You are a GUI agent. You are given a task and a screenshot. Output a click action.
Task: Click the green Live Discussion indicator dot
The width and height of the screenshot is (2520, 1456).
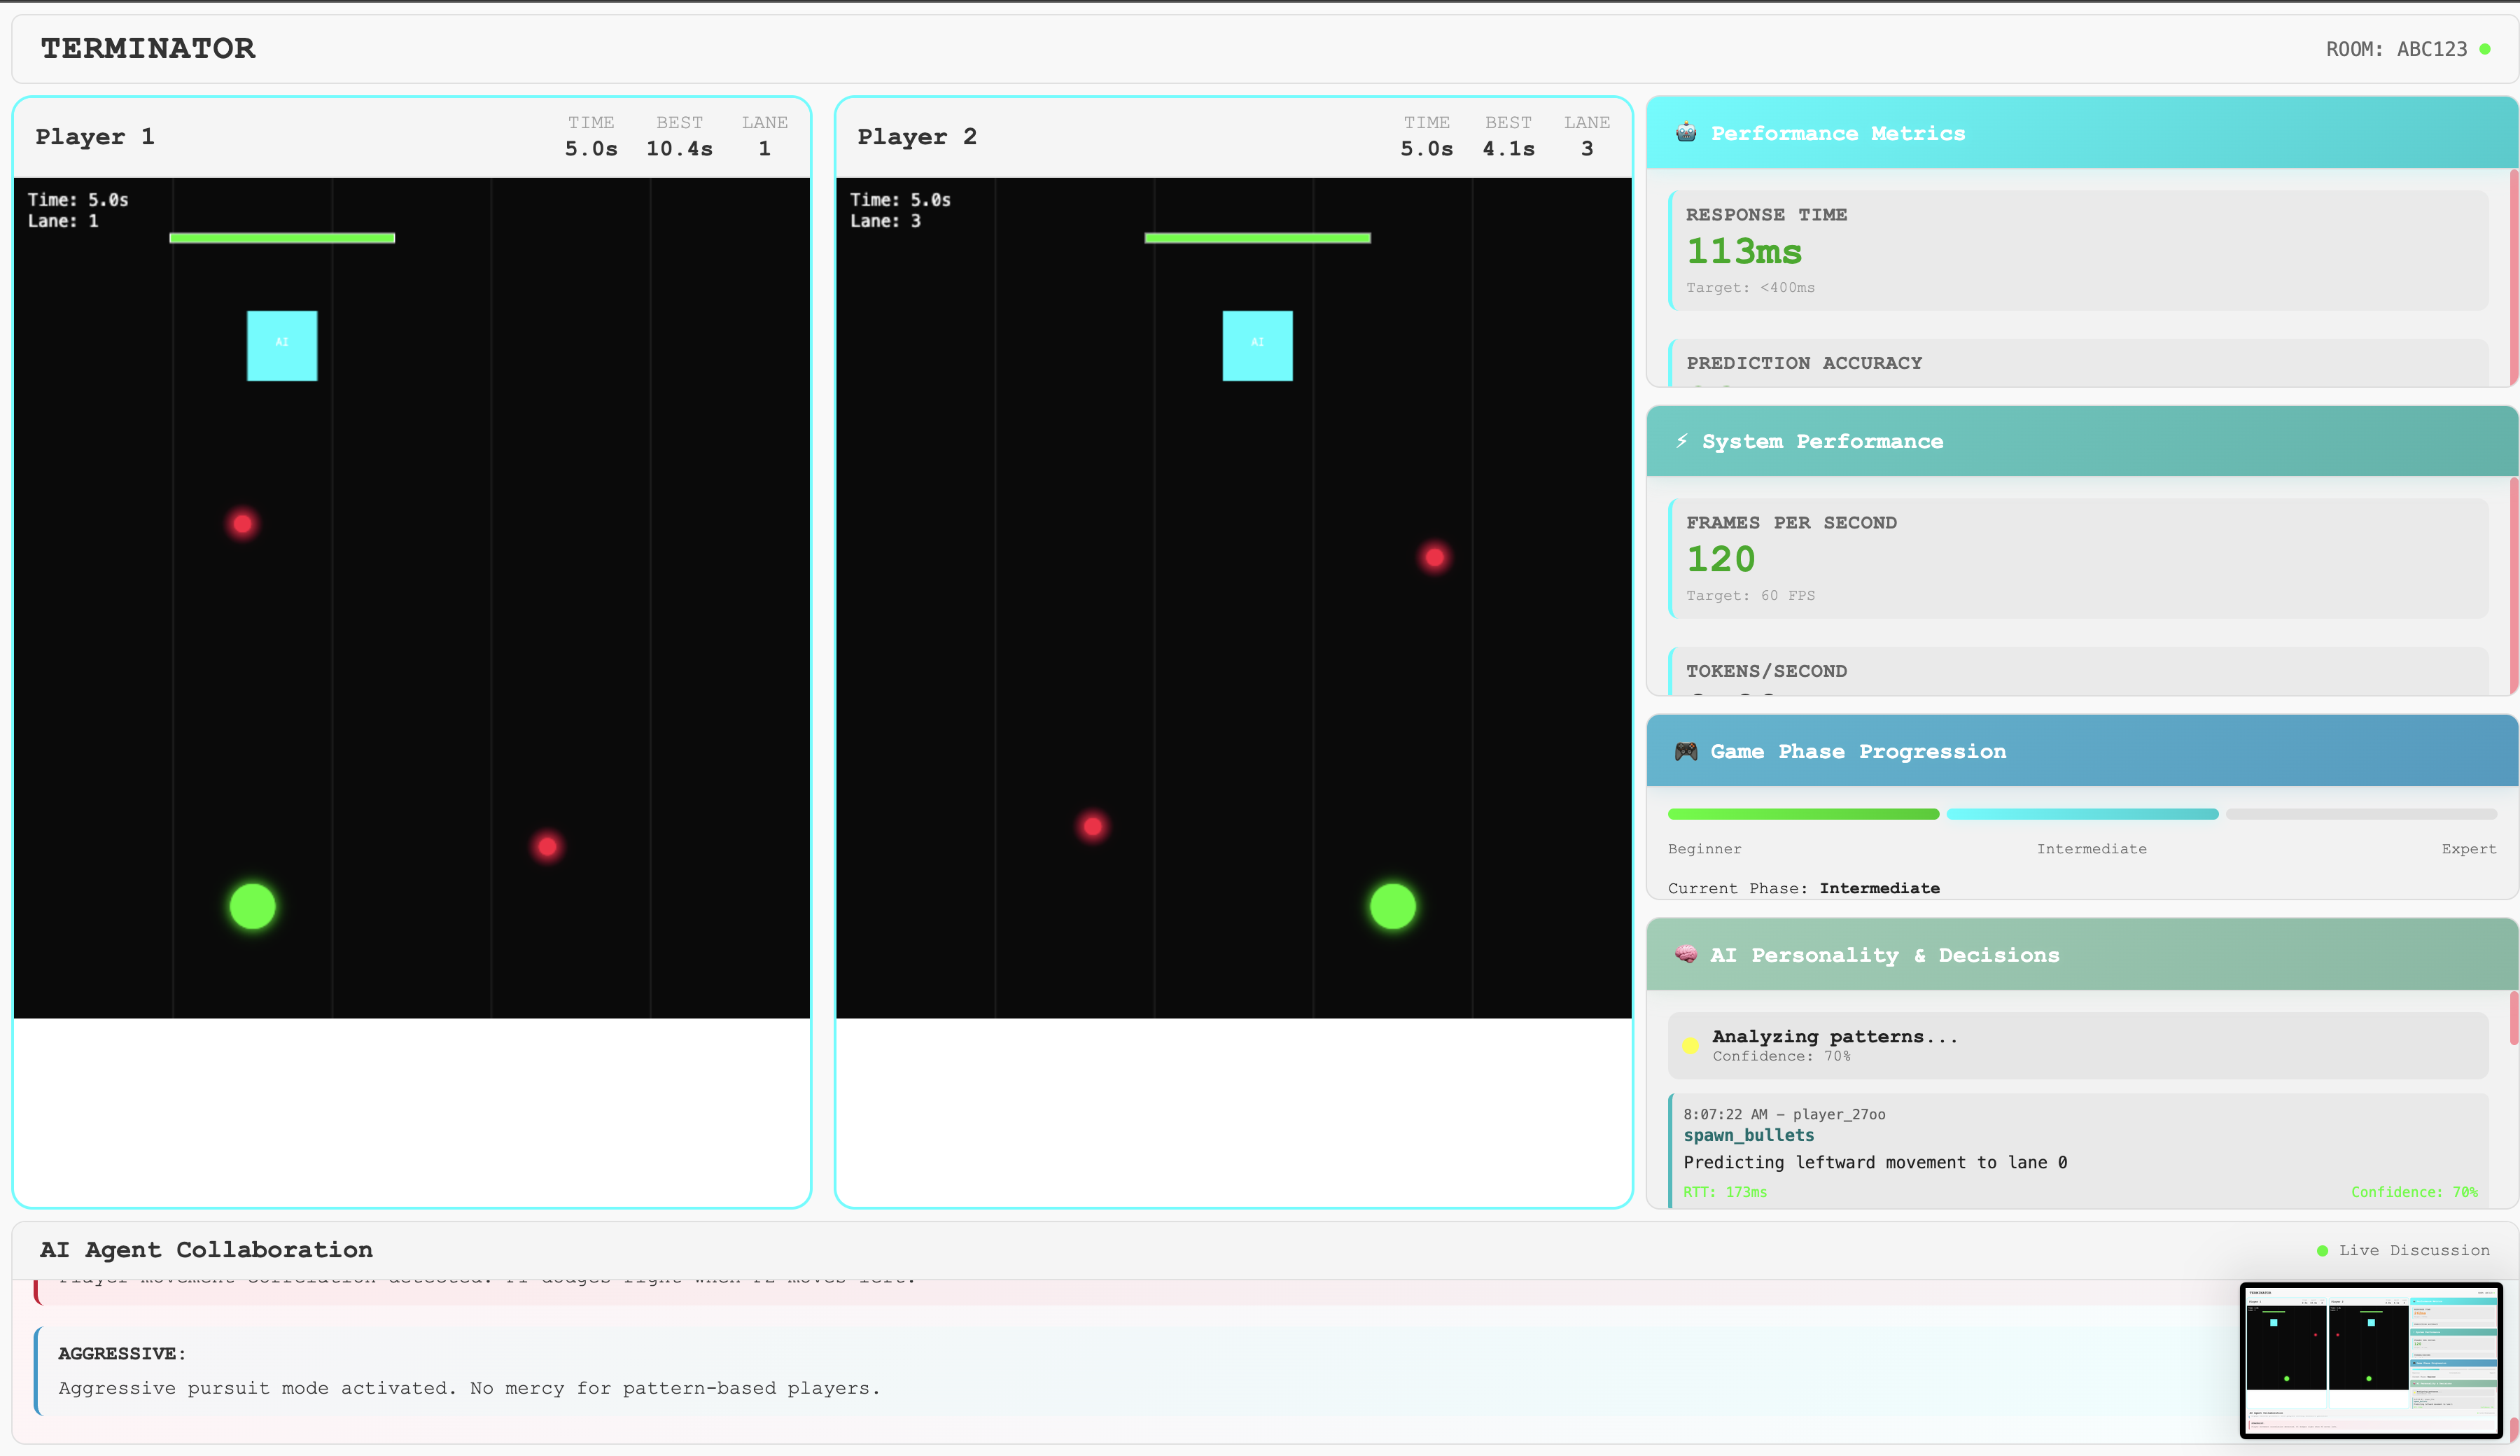click(x=2322, y=1251)
